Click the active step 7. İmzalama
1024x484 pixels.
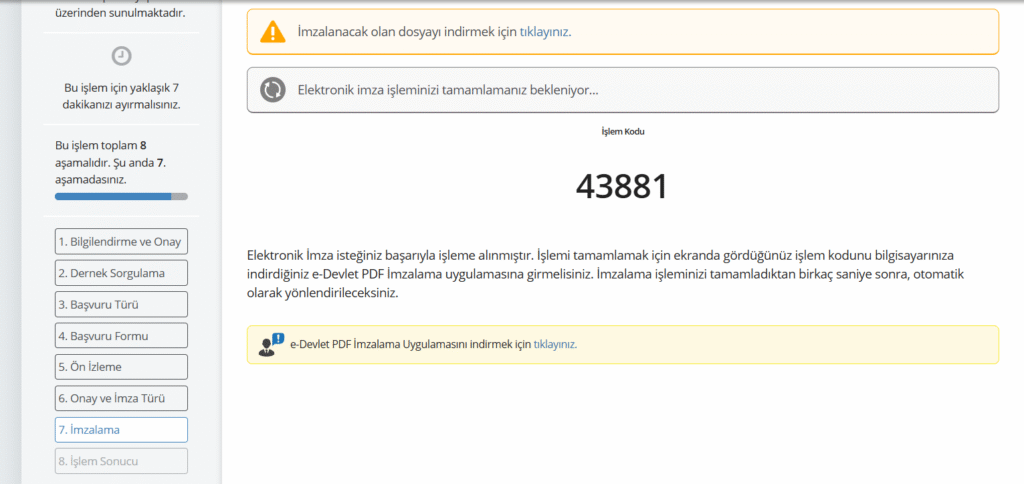tap(121, 430)
